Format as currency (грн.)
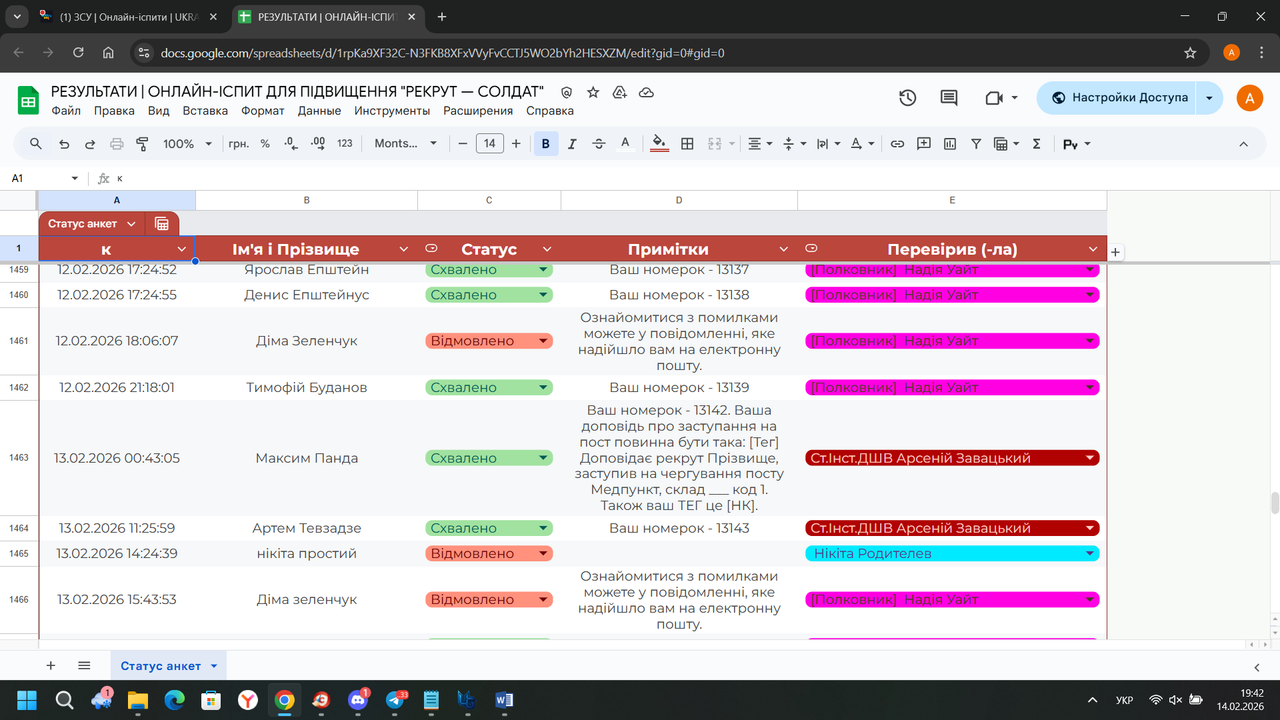Image resolution: width=1280 pixels, height=720 pixels. pyautogui.click(x=239, y=144)
